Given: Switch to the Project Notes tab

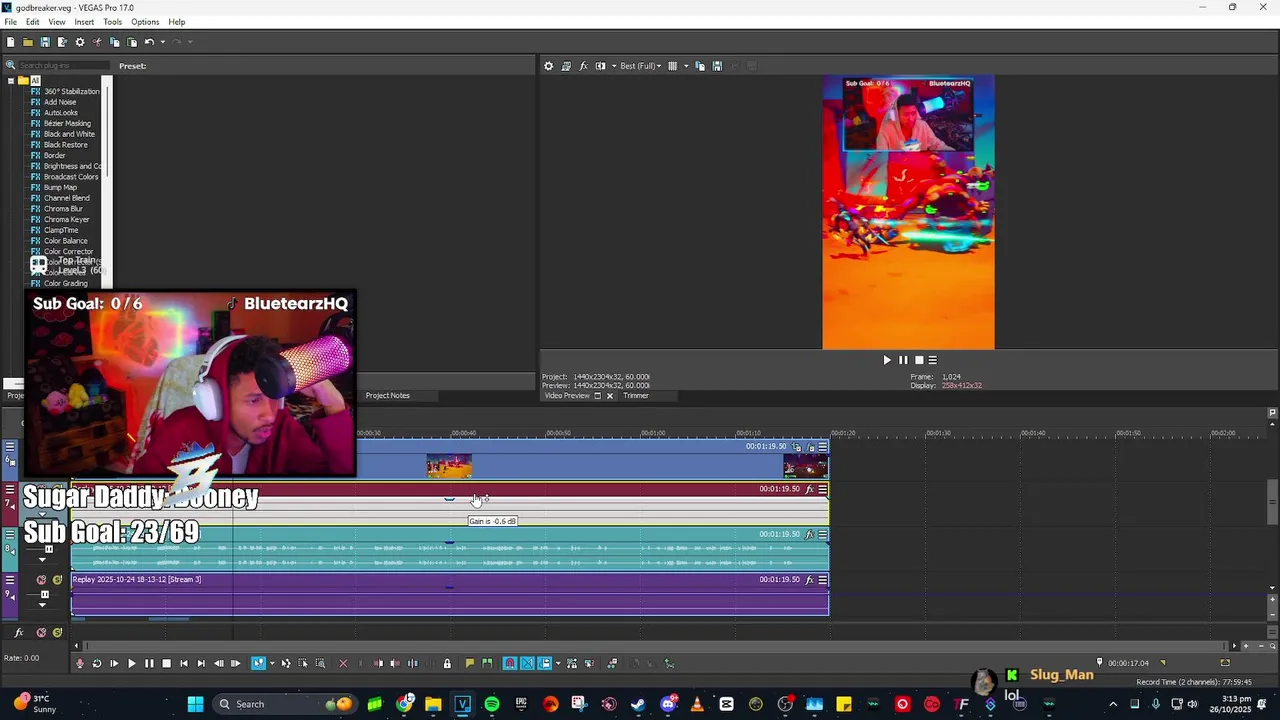Looking at the screenshot, I should [387, 396].
